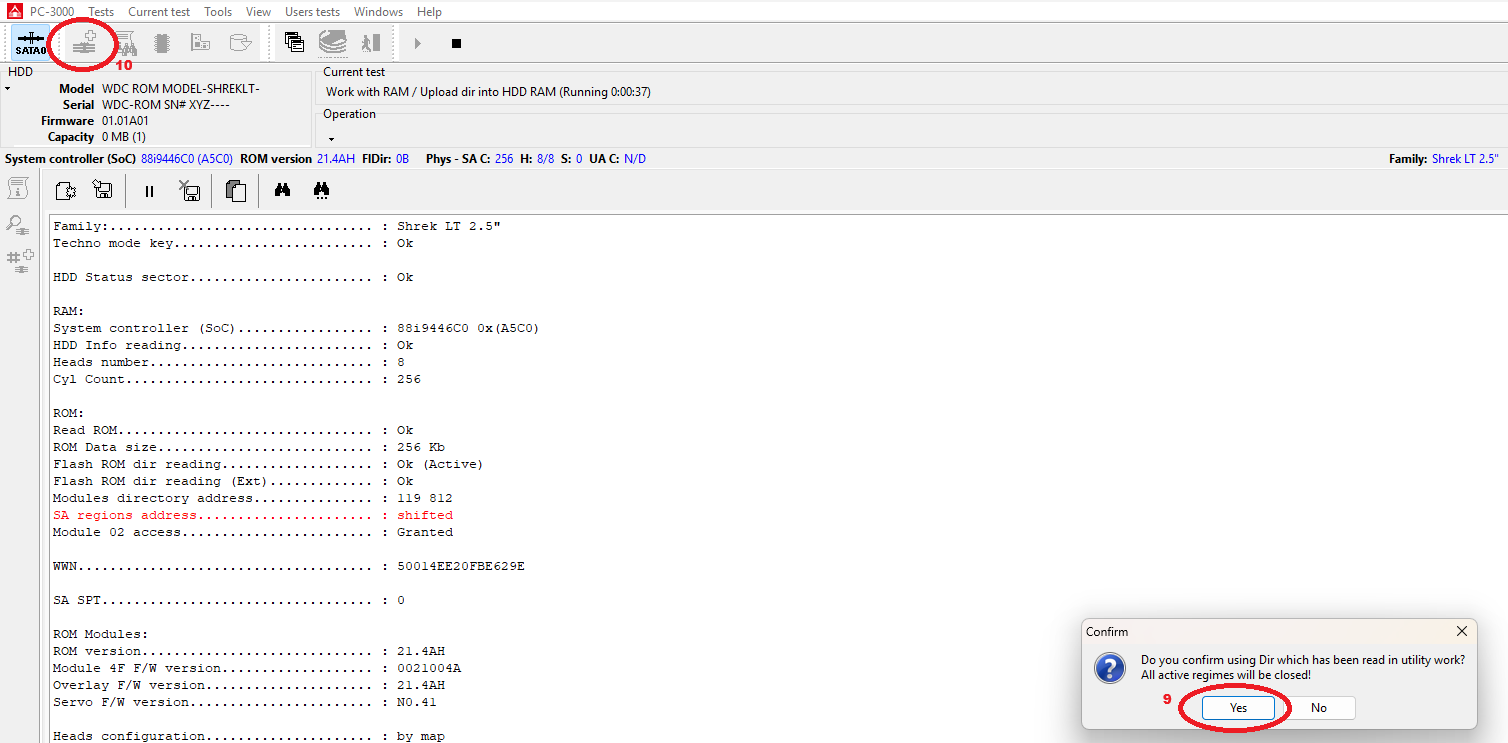1508x743 pixels.
Task: Close the Confirm dialog with X
Action: pyautogui.click(x=1461, y=632)
